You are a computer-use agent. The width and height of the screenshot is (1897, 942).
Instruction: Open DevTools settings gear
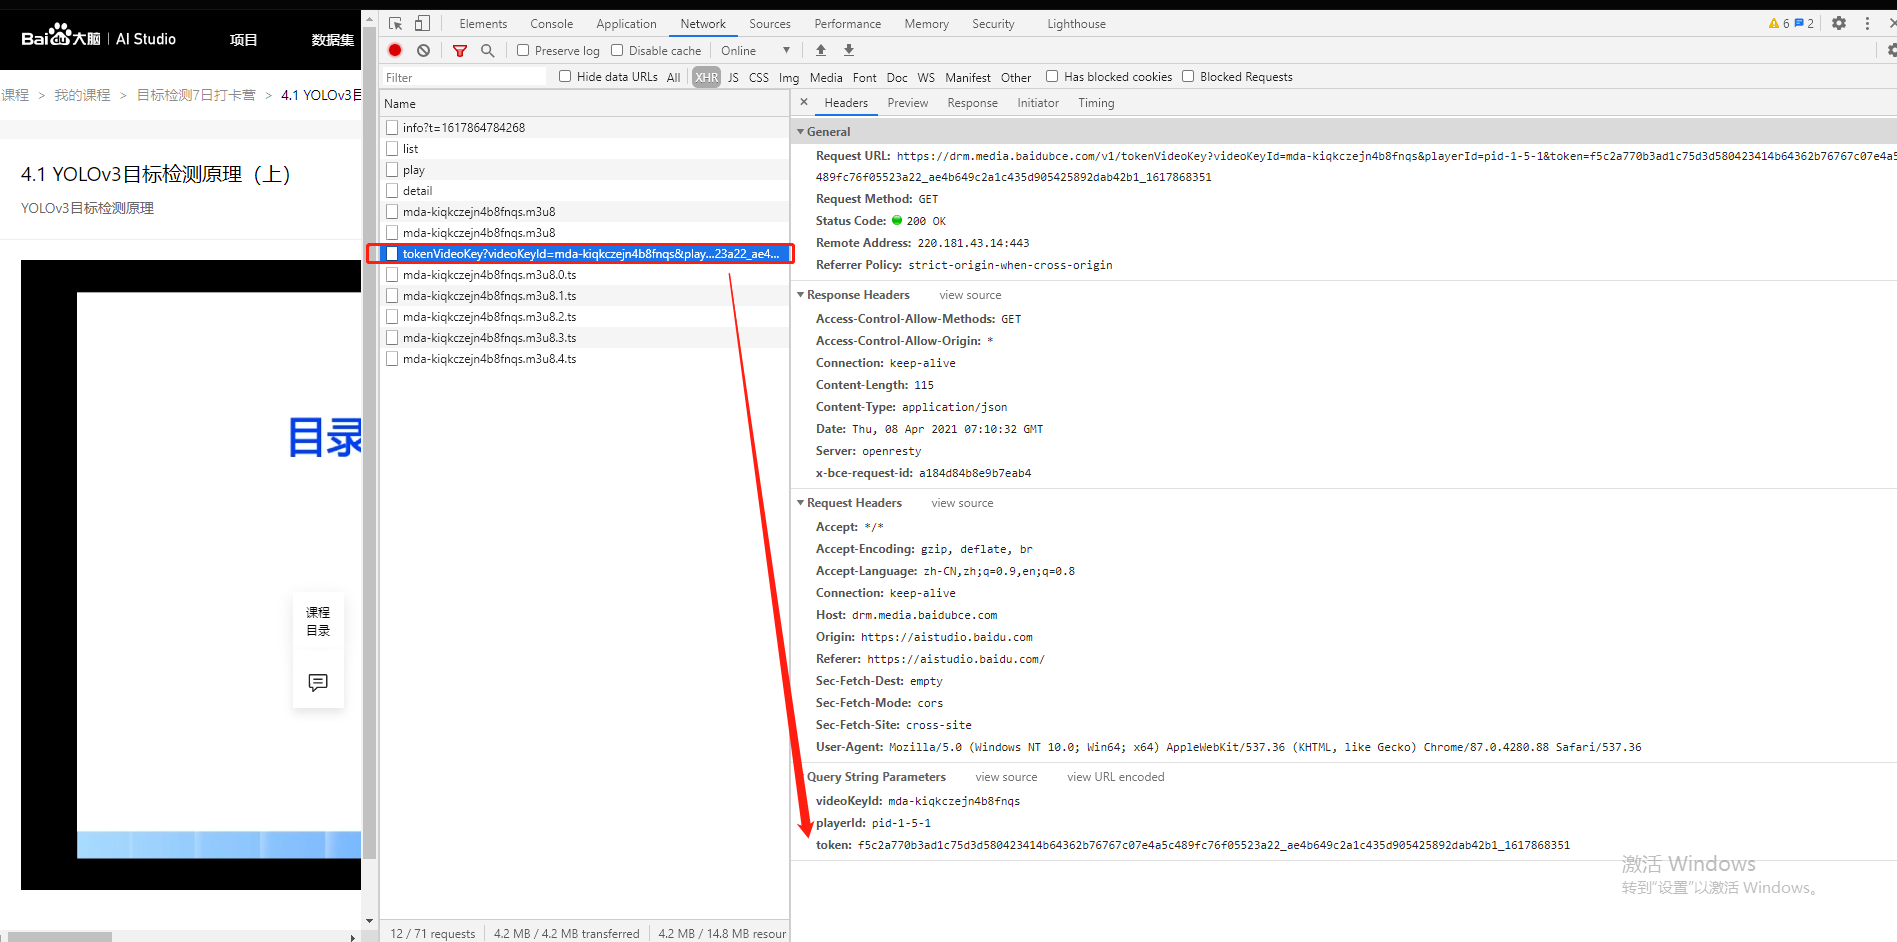[x=1839, y=22]
